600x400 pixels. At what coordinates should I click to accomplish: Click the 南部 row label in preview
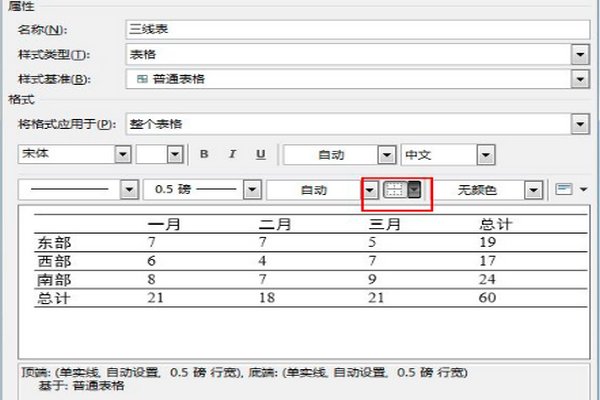[x=54, y=279]
